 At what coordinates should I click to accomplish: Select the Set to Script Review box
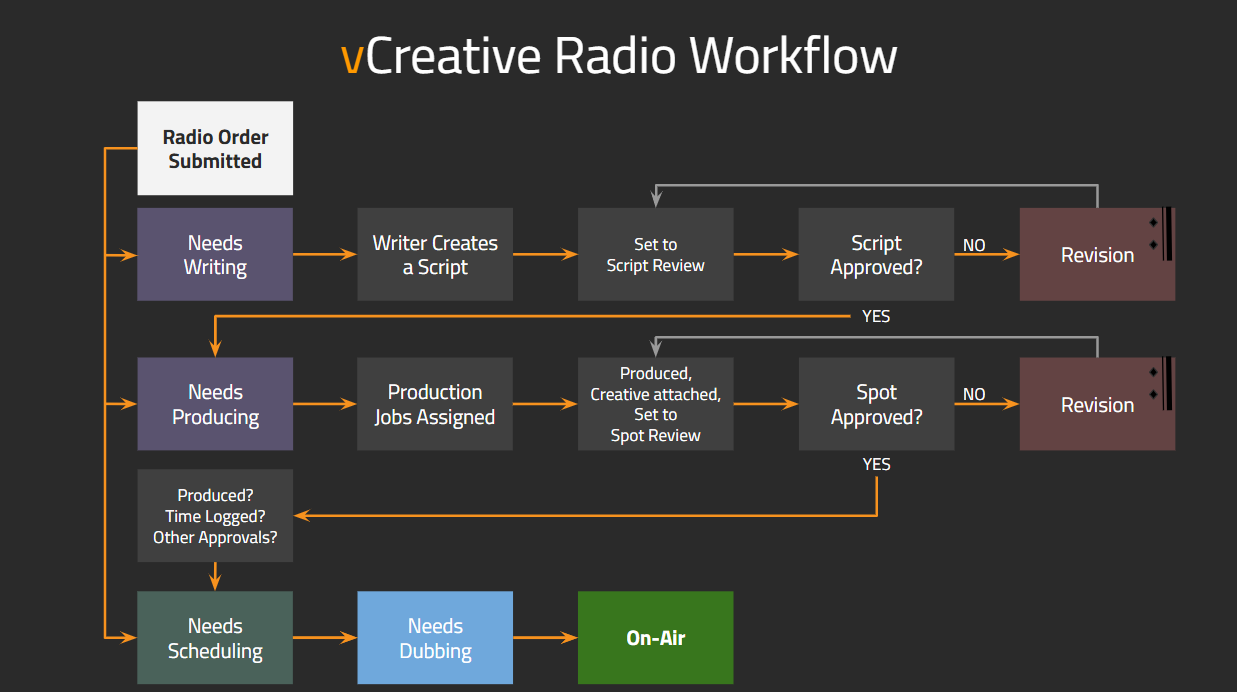point(655,254)
